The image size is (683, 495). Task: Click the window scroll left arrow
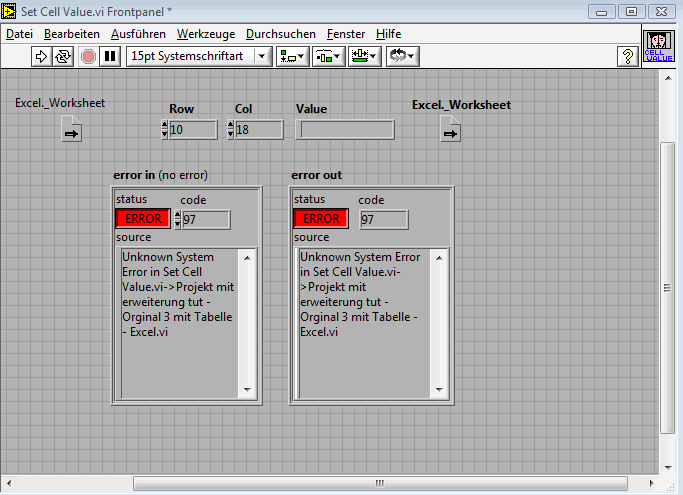[9, 483]
